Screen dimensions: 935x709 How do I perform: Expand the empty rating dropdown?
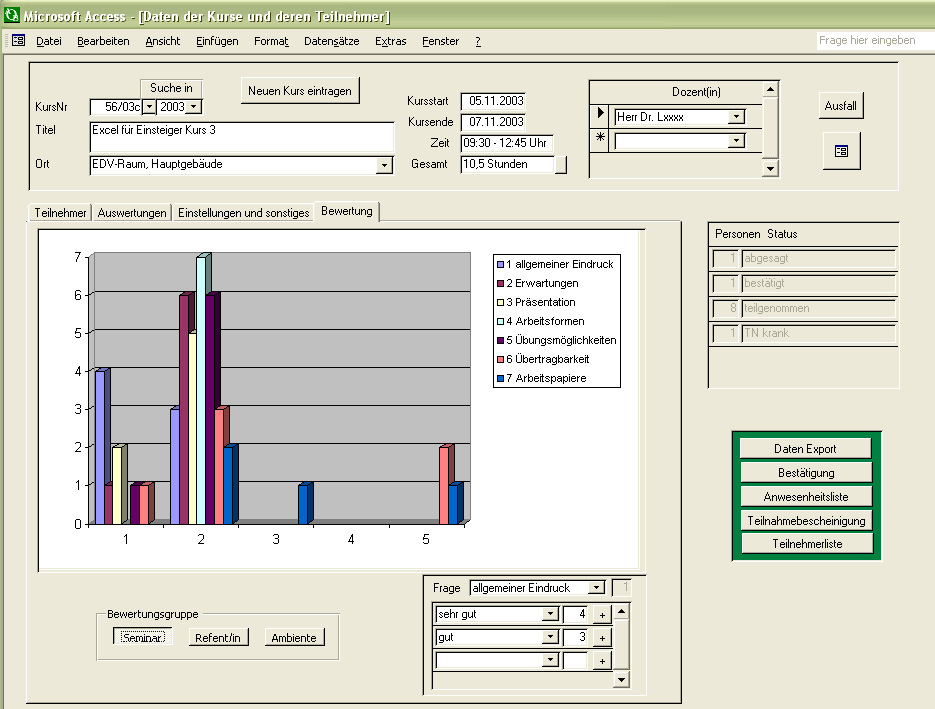550,660
